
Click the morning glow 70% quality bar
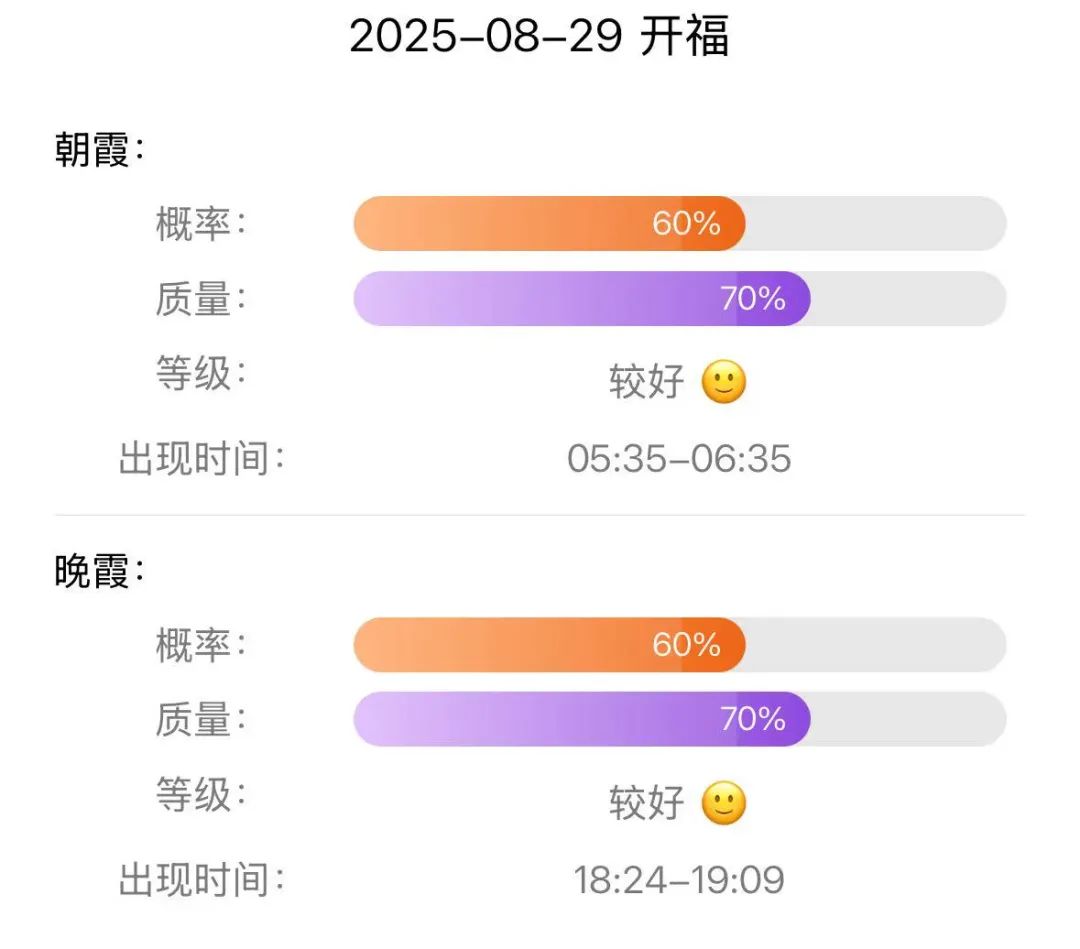click(680, 298)
